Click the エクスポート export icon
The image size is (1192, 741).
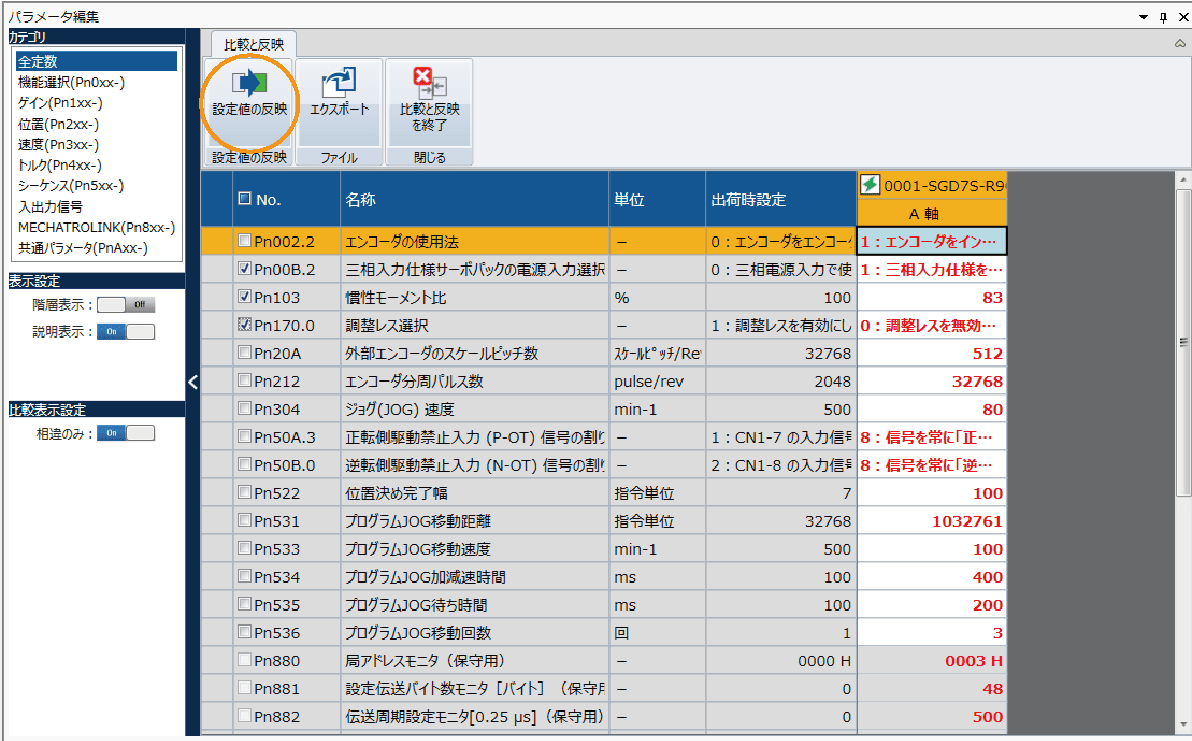pos(339,83)
